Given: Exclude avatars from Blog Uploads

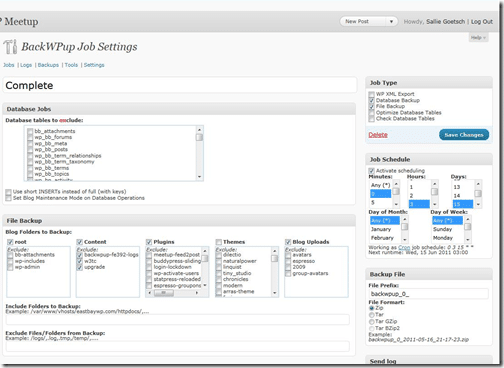Looking at the screenshot, I should pyautogui.click(x=288, y=255).
